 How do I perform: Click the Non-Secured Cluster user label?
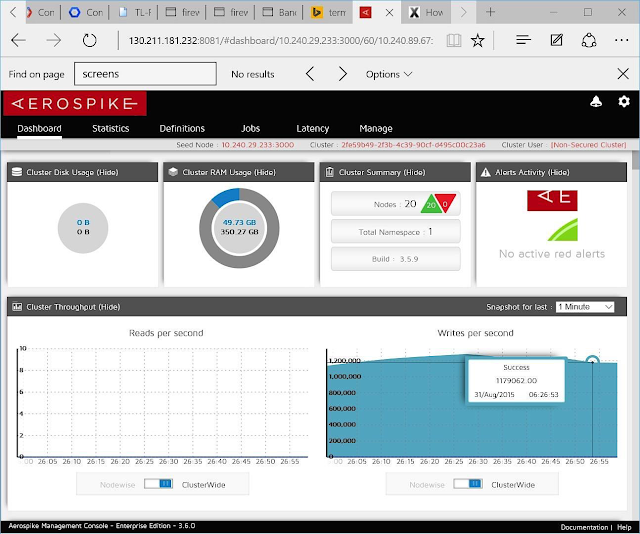pyautogui.click(x=589, y=145)
